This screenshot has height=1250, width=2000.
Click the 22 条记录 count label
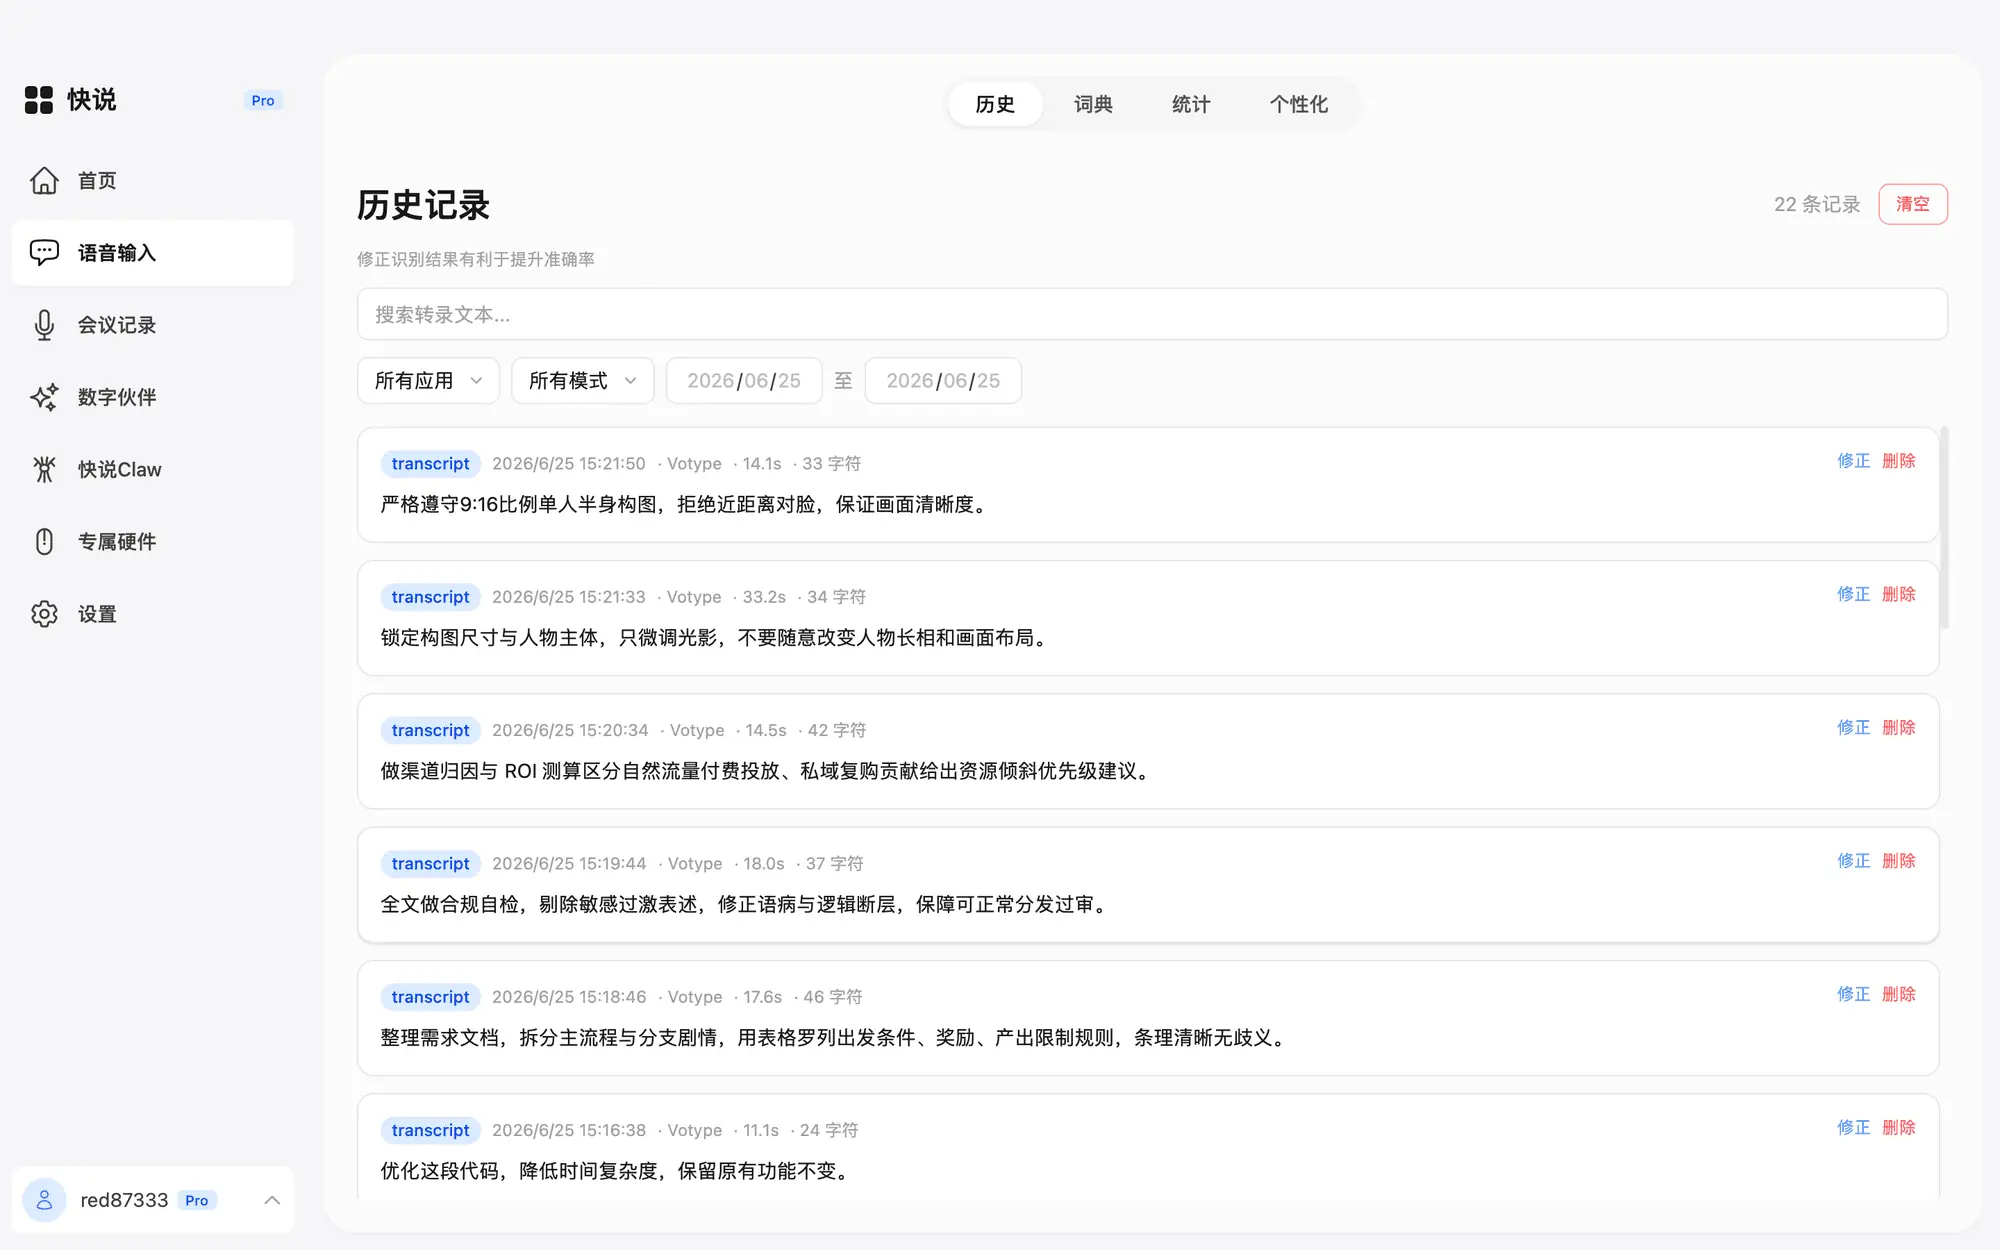[1817, 204]
